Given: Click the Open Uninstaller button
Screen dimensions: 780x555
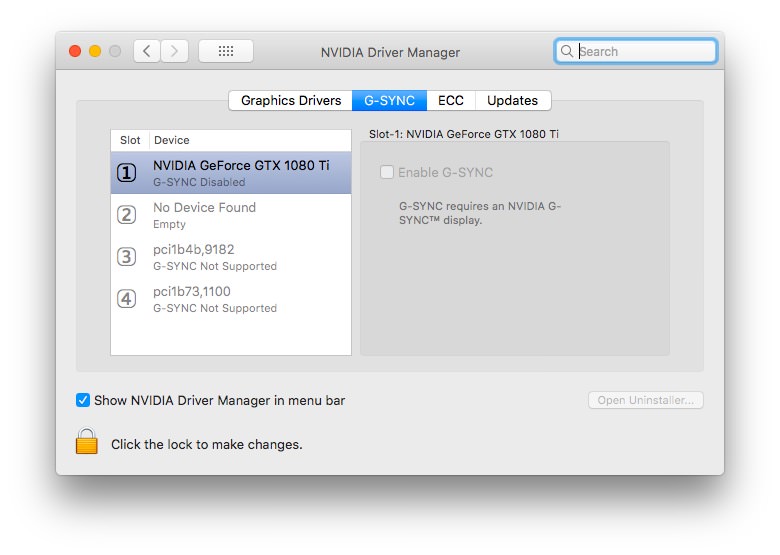Looking at the screenshot, I should click(646, 400).
